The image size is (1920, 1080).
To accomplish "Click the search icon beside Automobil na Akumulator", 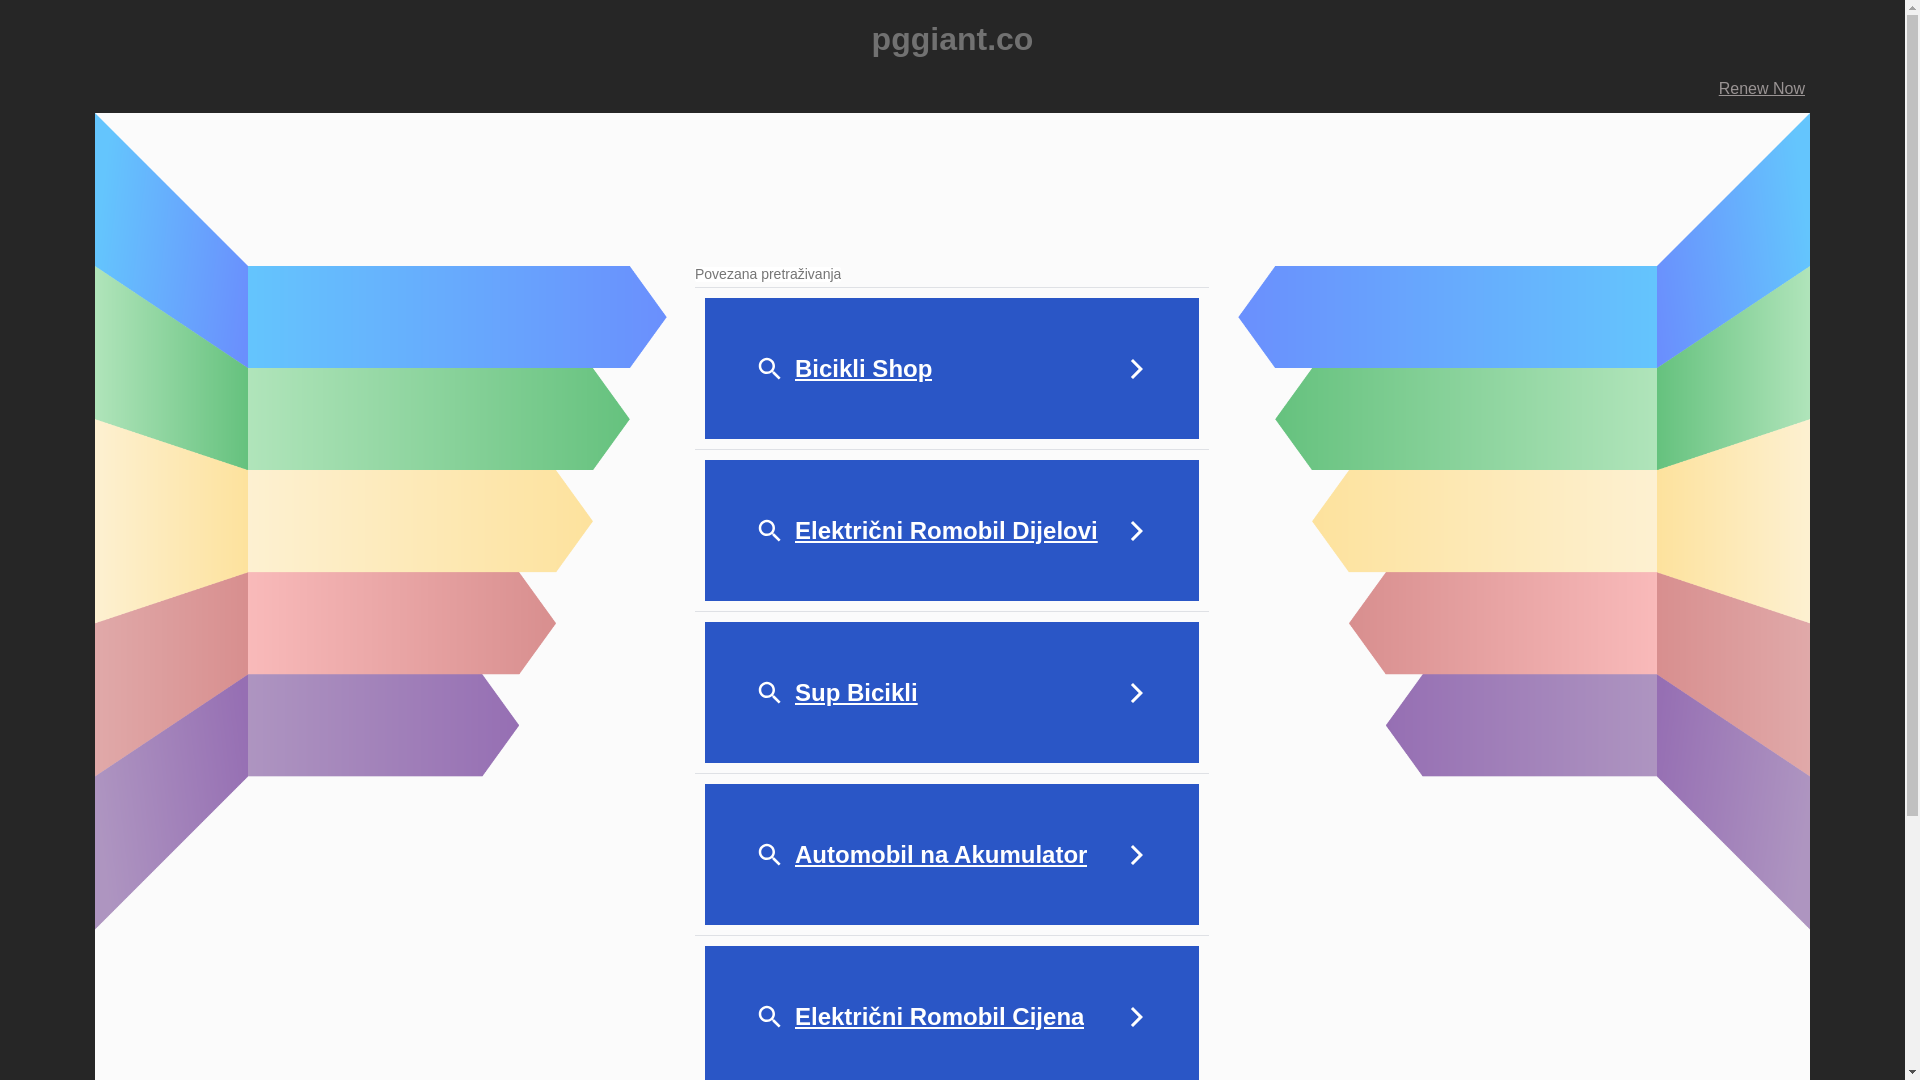I will click(x=769, y=855).
